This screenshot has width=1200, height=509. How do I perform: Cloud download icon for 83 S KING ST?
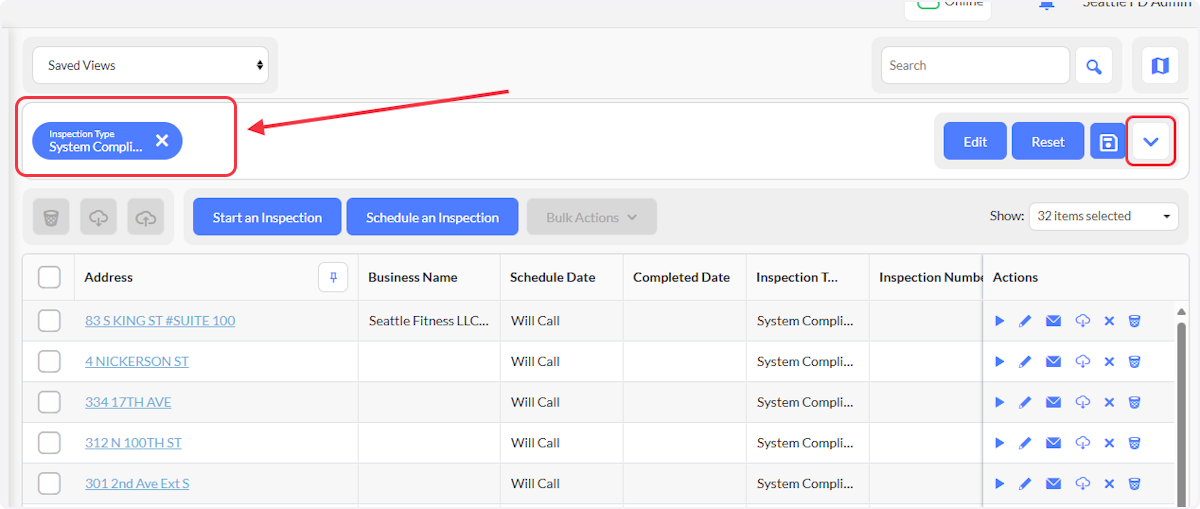point(1082,321)
